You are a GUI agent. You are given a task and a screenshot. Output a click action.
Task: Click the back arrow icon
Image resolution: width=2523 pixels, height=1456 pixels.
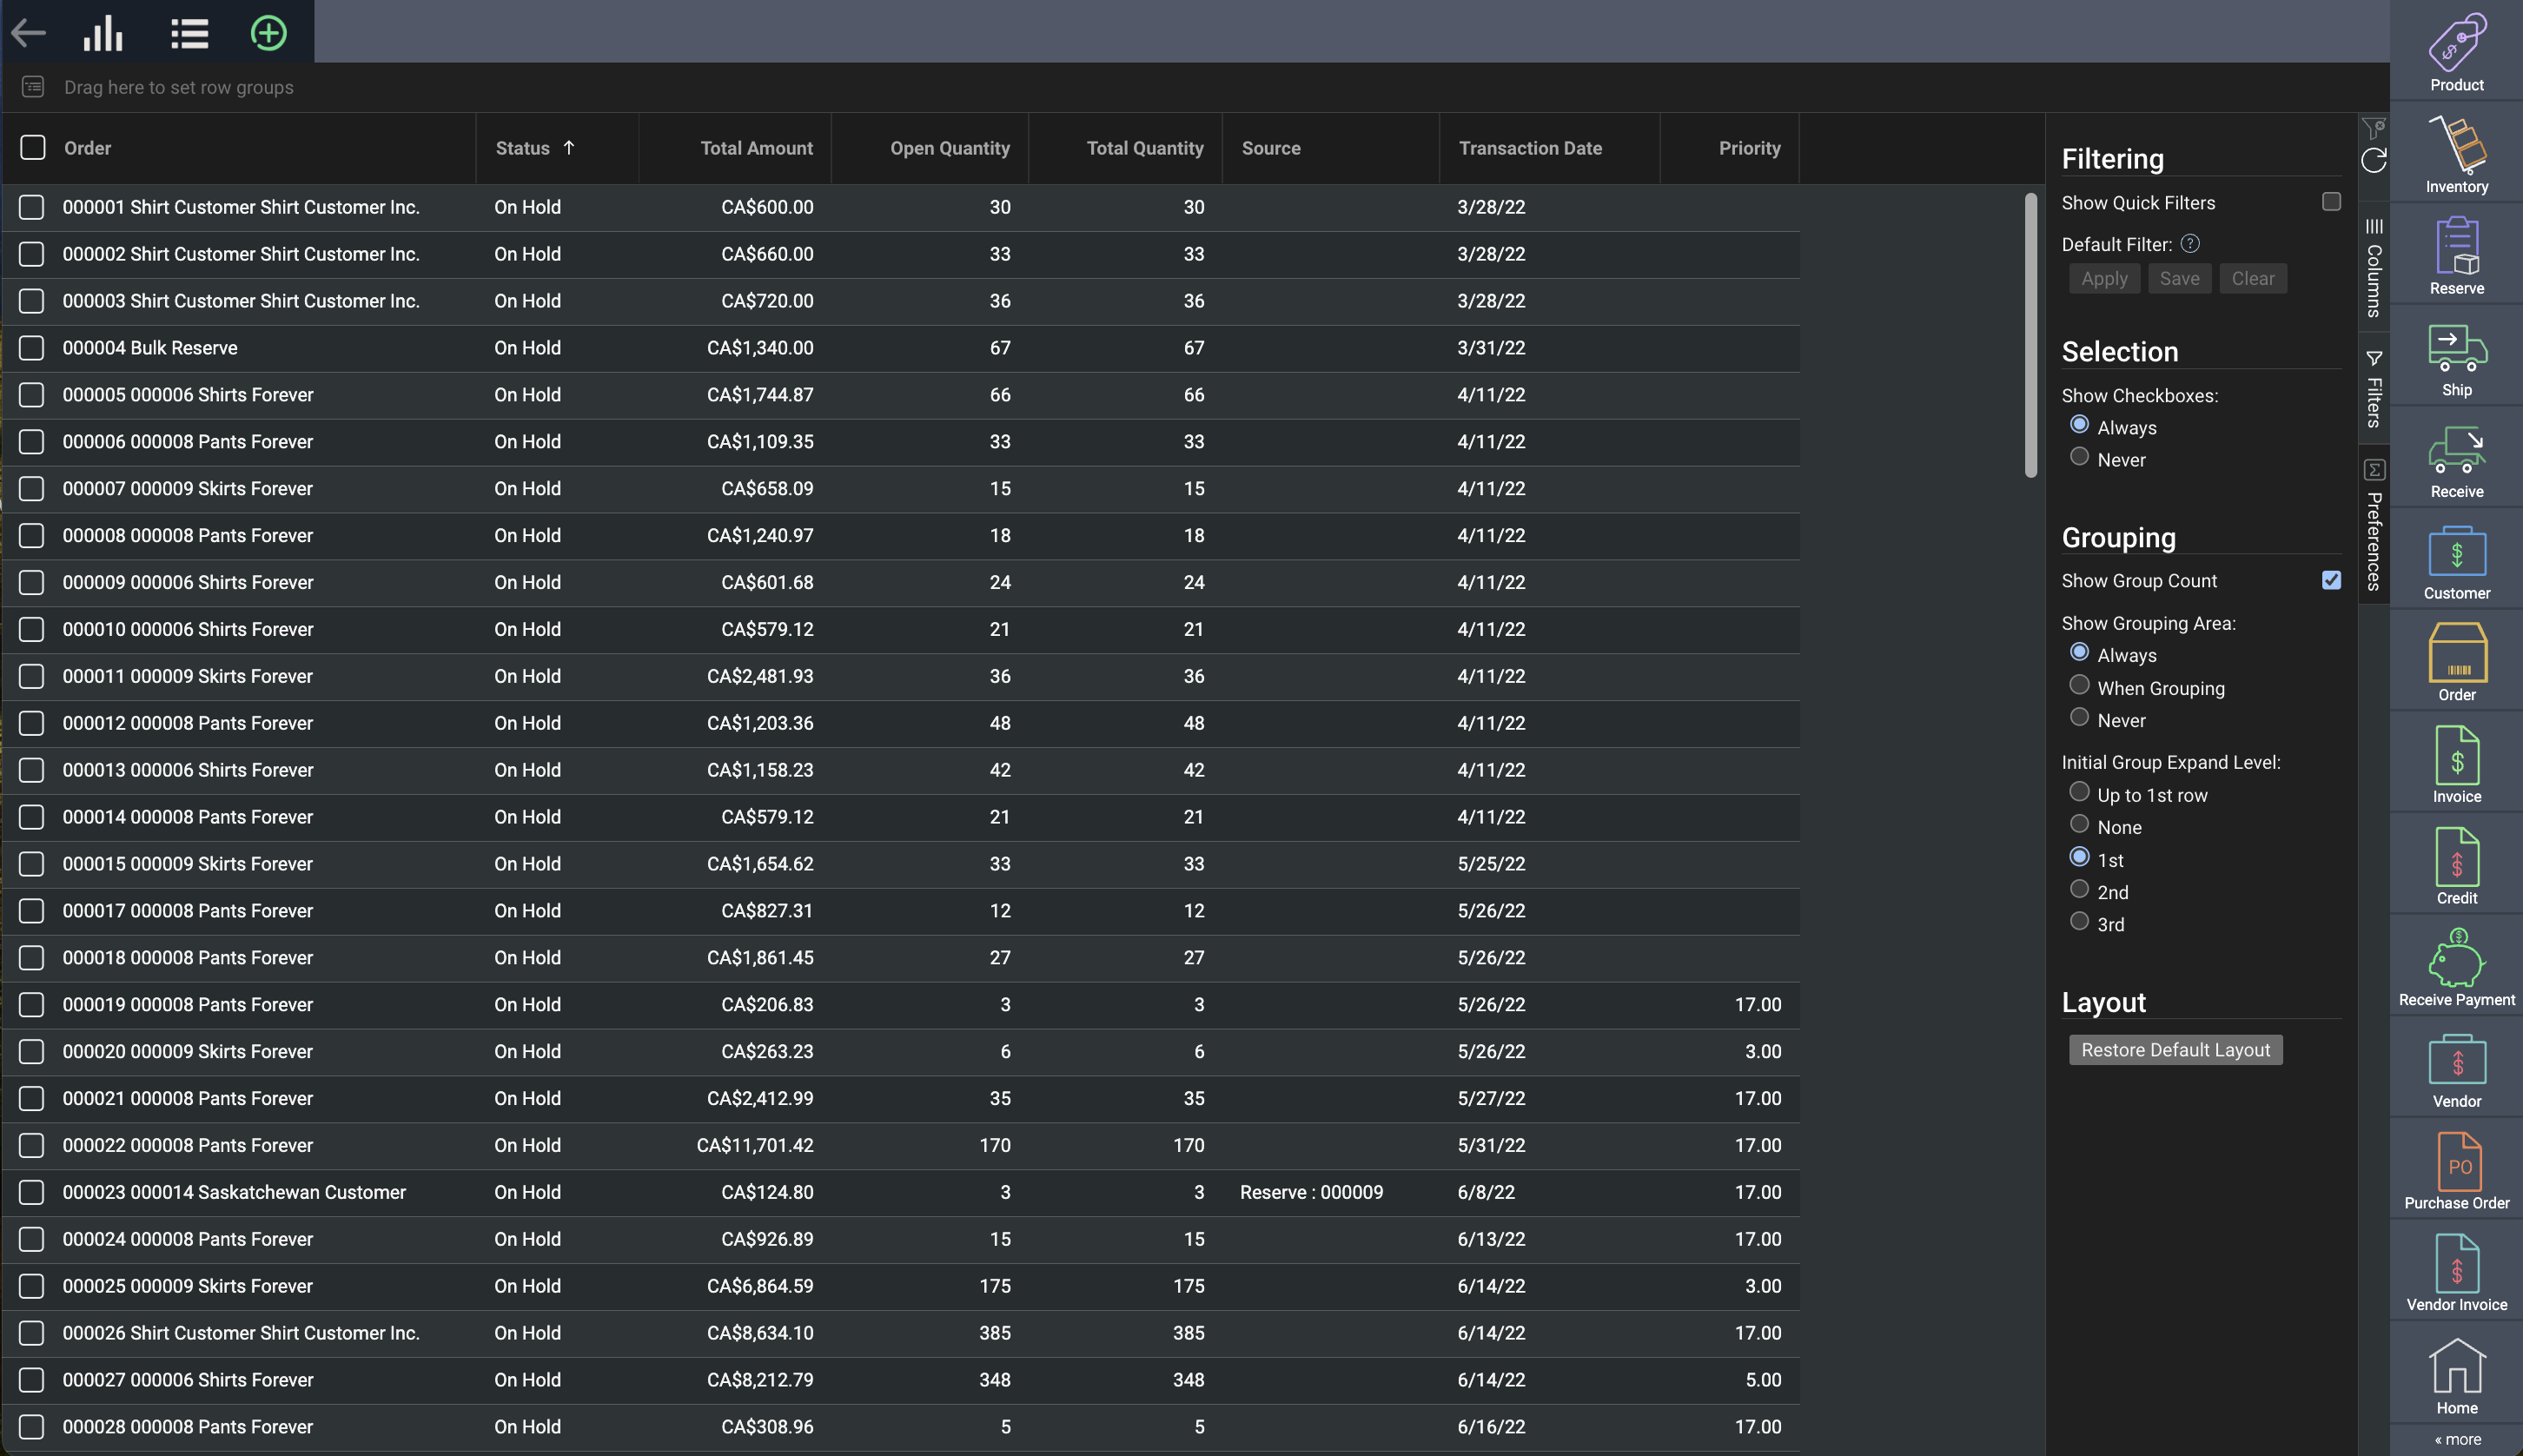pos(28,33)
